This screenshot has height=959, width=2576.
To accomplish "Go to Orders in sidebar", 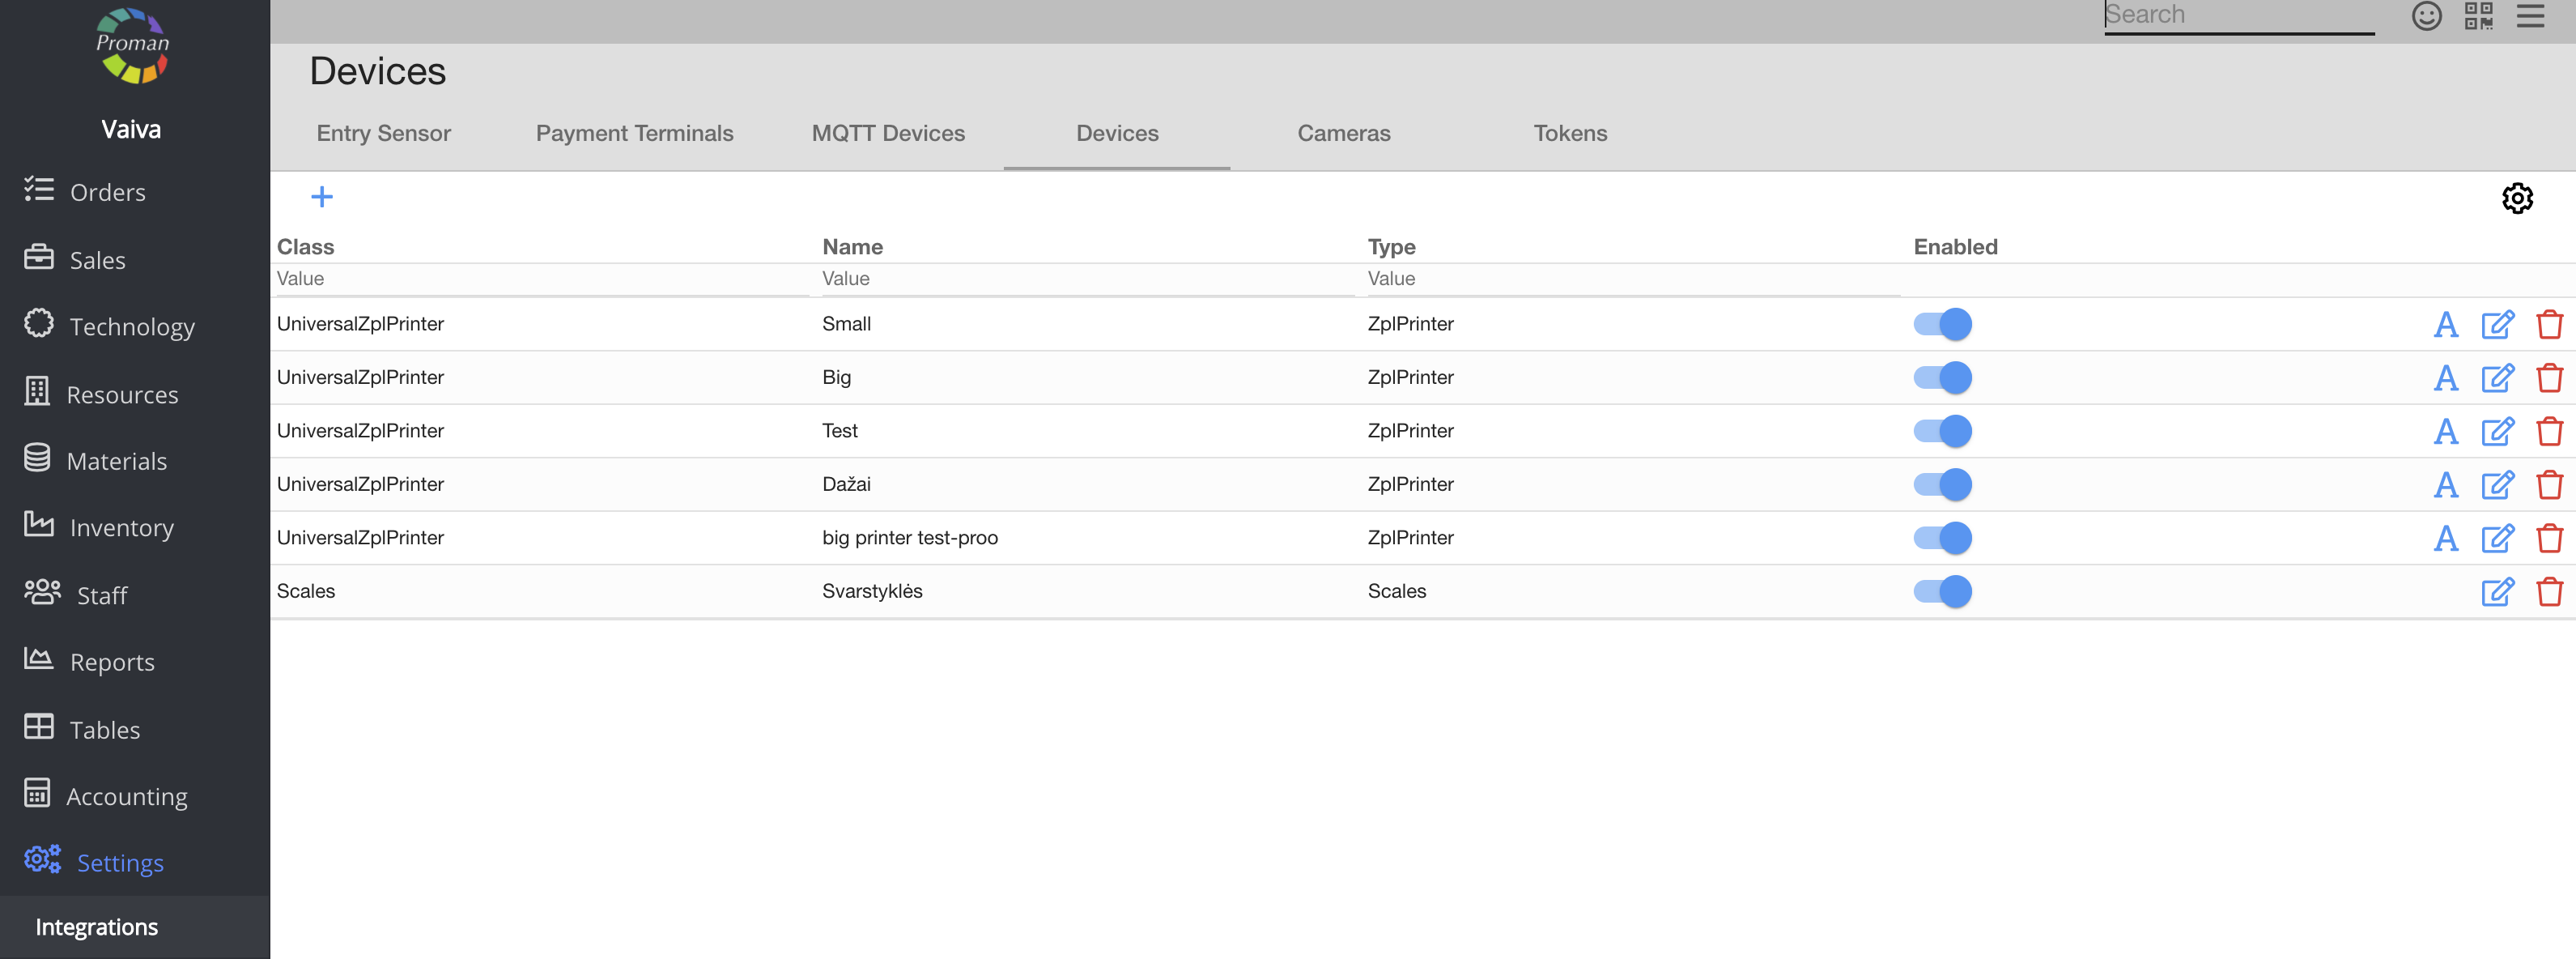I will tap(107, 192).
